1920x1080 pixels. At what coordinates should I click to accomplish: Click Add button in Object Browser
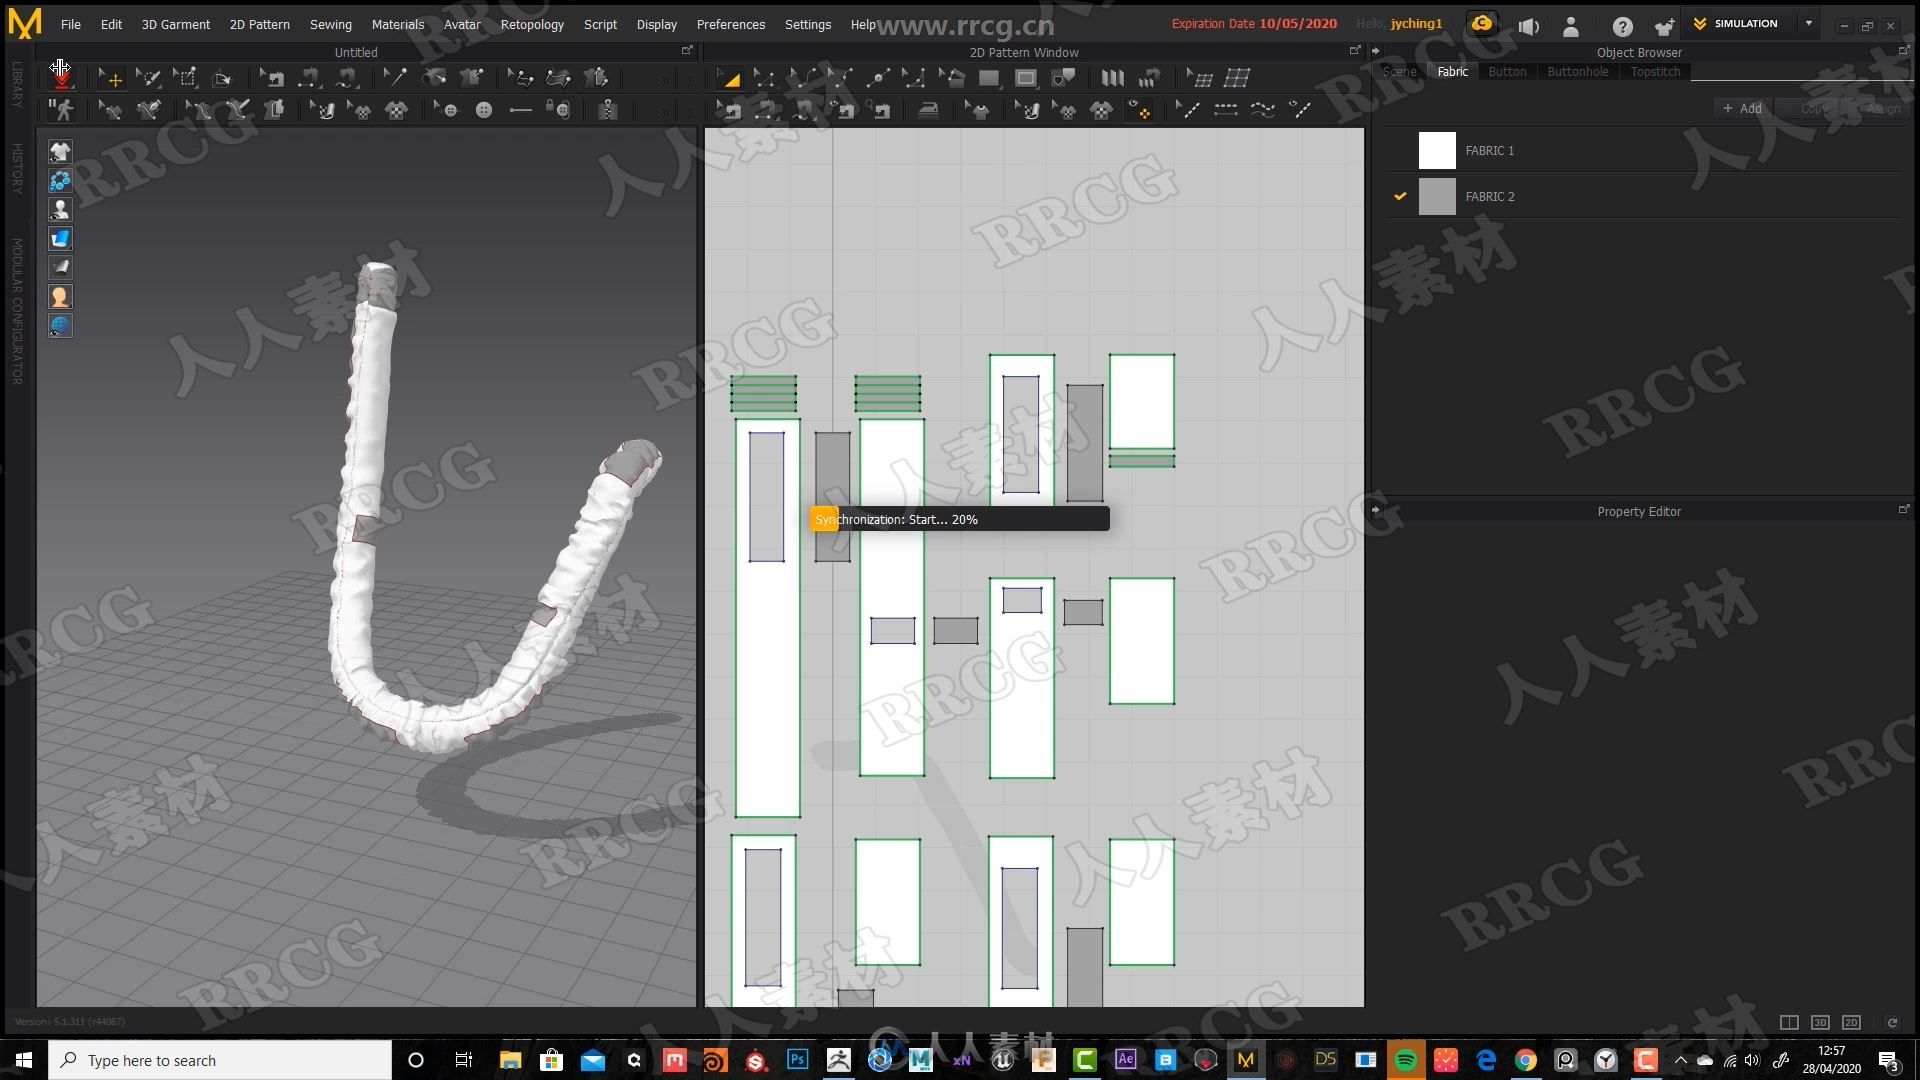(1743, 108)
